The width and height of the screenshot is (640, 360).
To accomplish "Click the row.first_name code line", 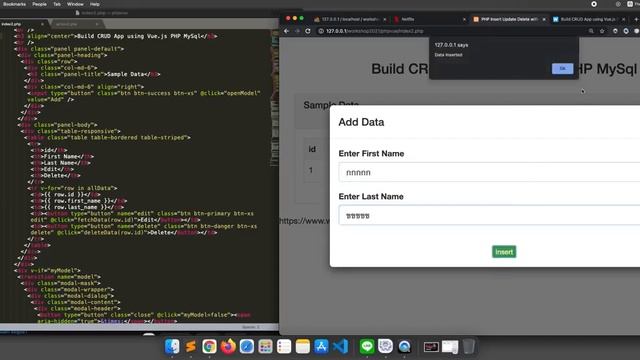I will 79,201.
